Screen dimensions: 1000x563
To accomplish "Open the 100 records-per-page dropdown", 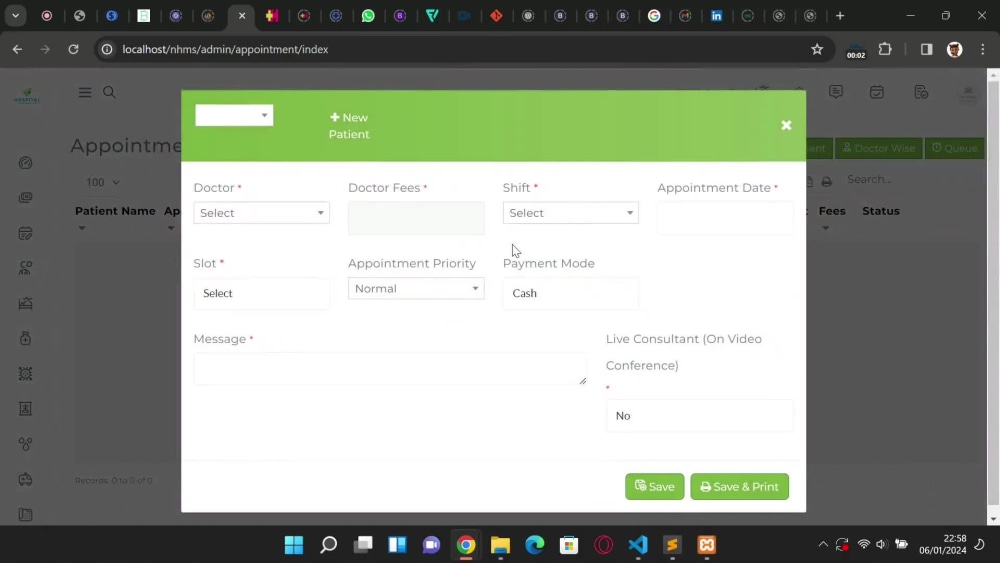I will (103, 182).
